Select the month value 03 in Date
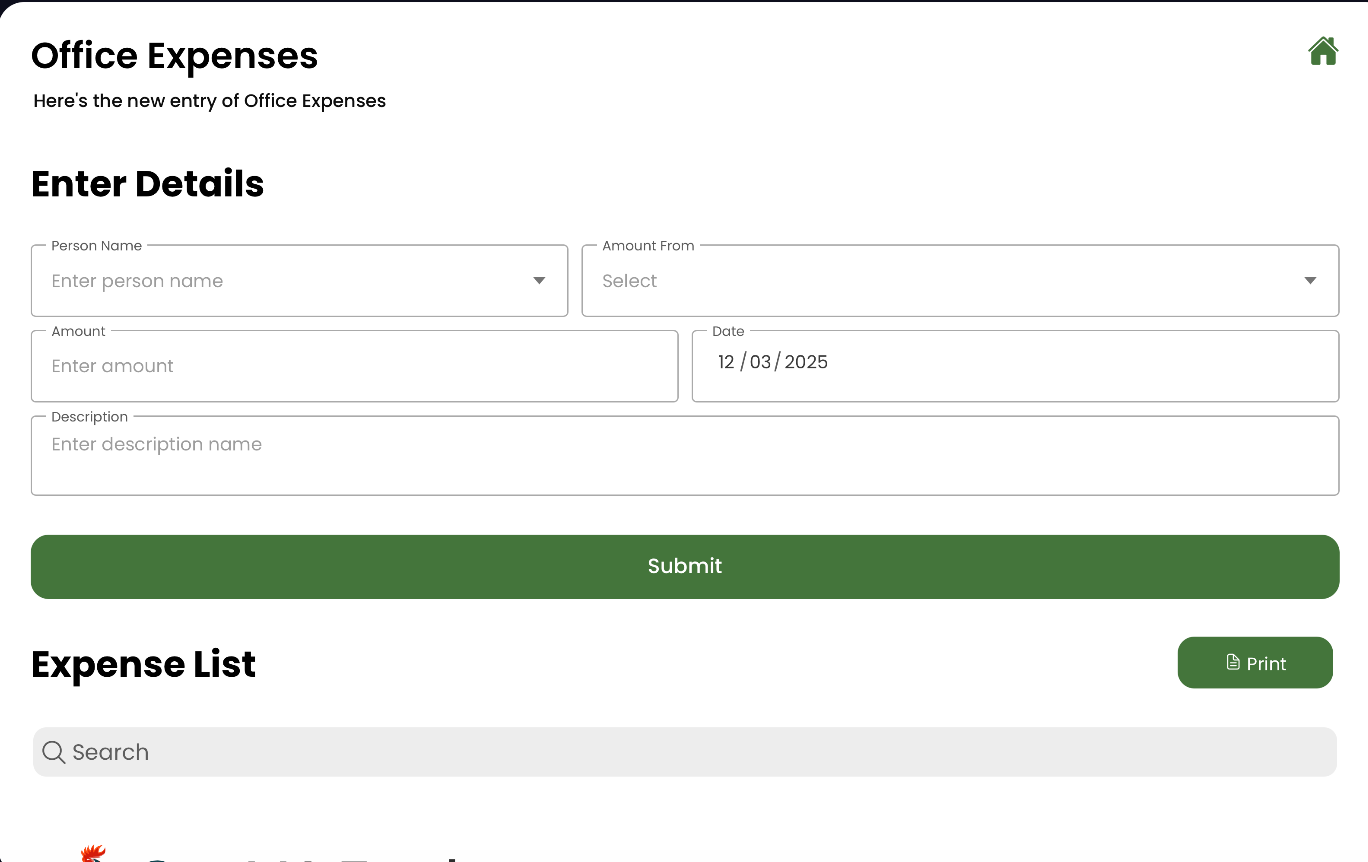 [x=760, y=362]
